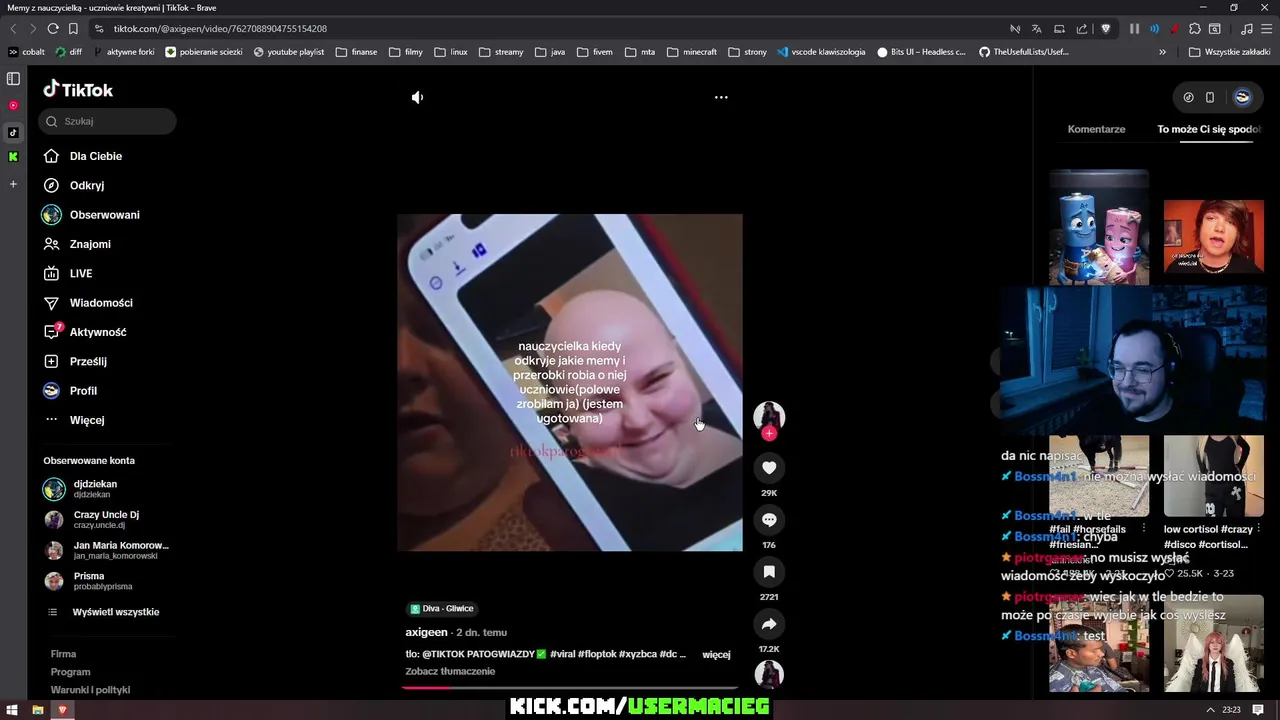The height and width of the screenshot is (720, 1280).
Task: Mute the TikTok video sound
Action: pyautogui.click(x=417, y=97)
